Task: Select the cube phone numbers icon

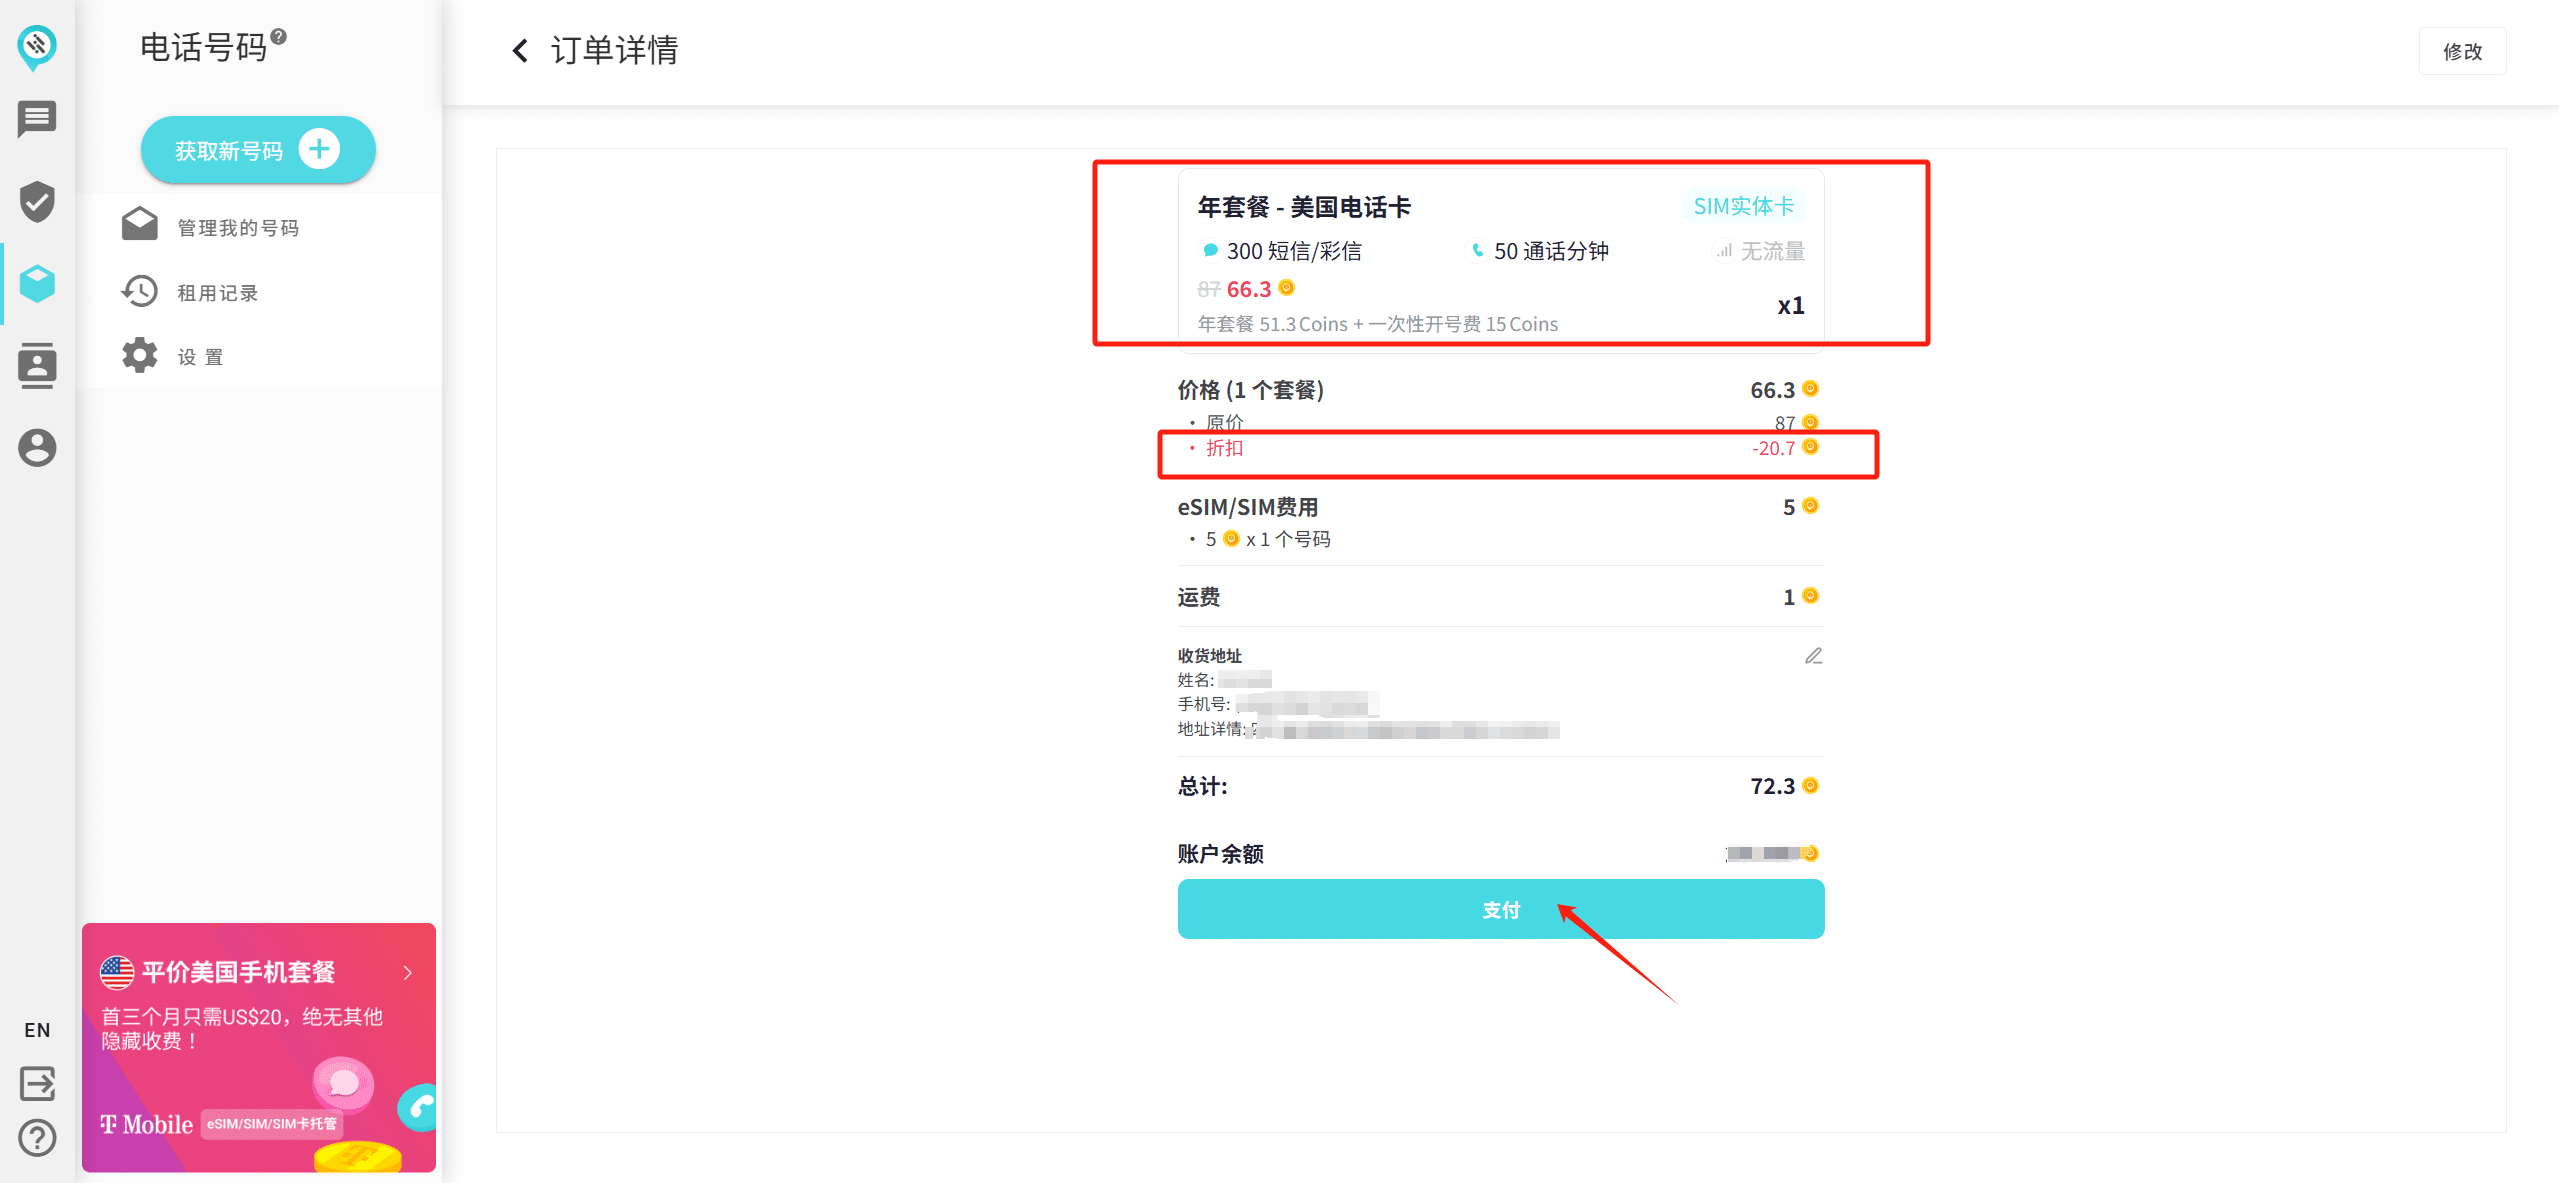Action: tap(37, 284)
